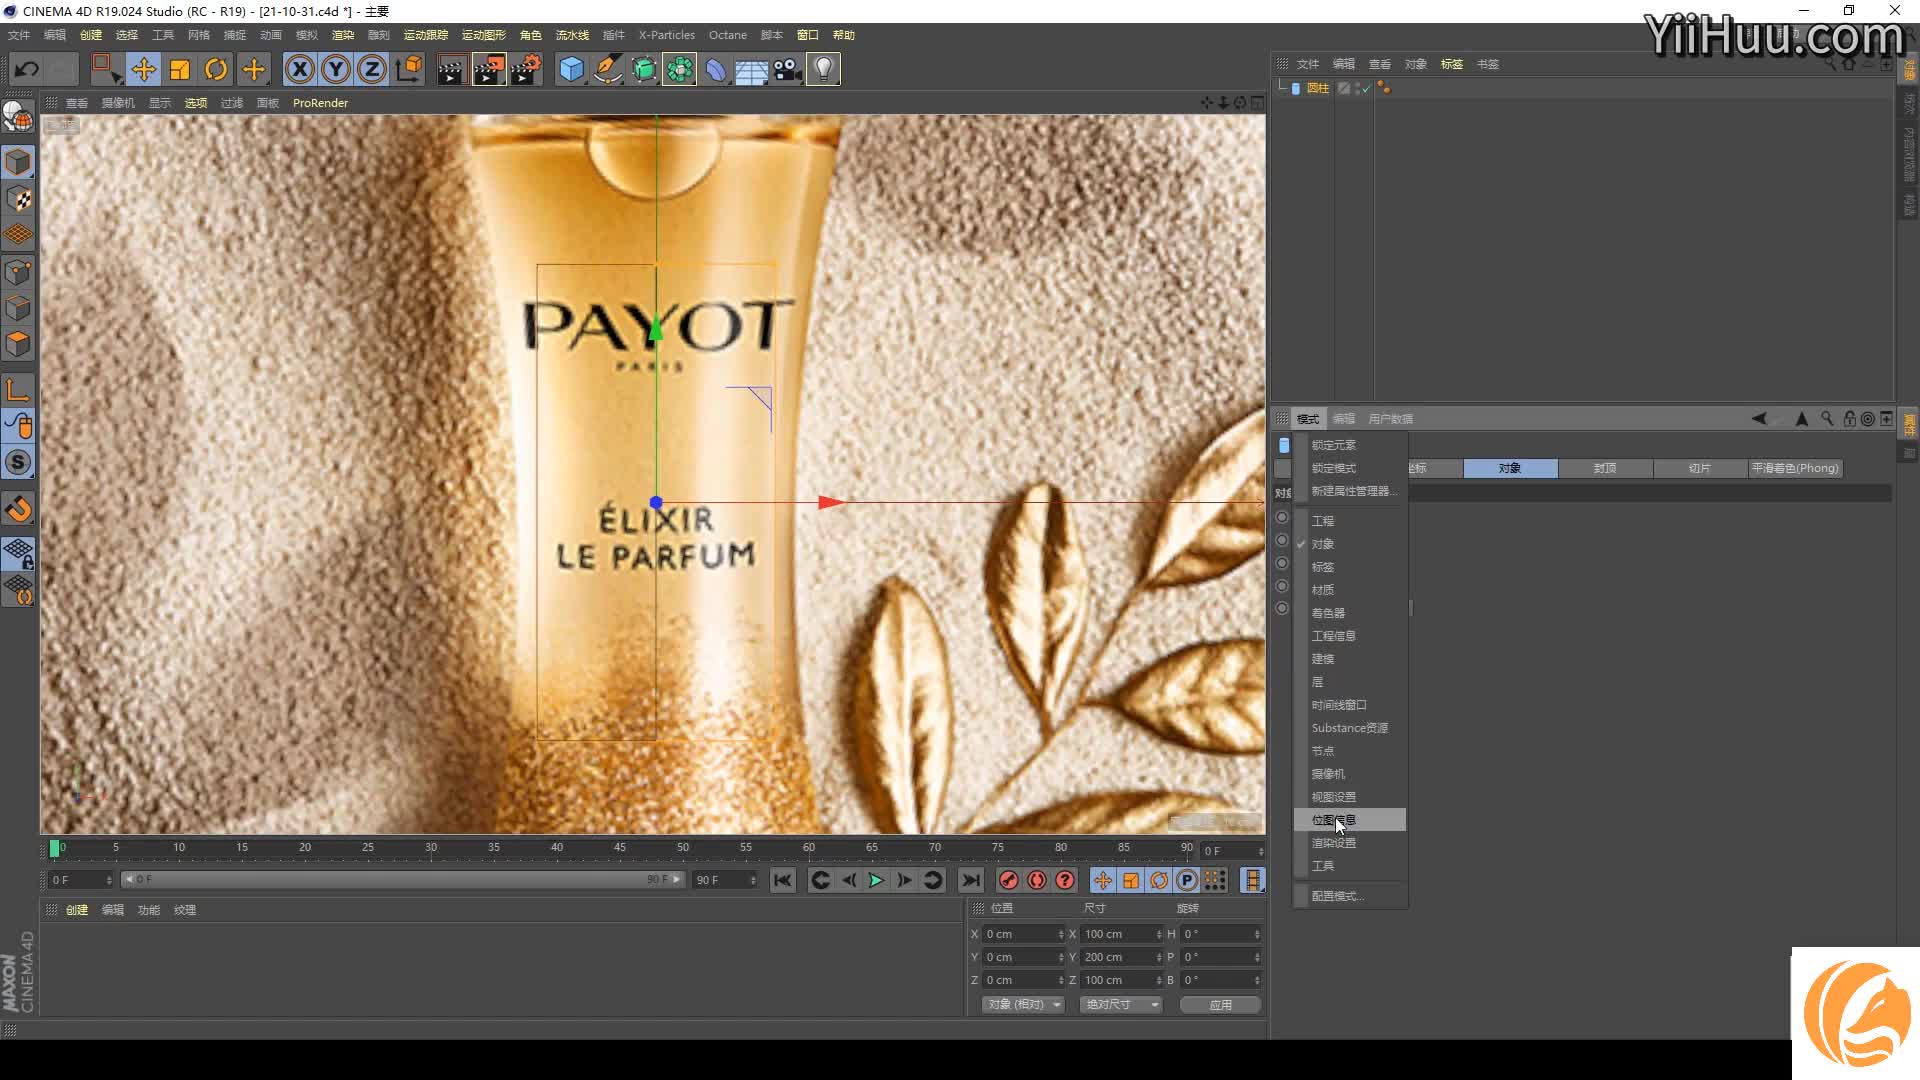1920x1080 pixels.
Task: Toggle the X axis lock
Action: [299, 69]
